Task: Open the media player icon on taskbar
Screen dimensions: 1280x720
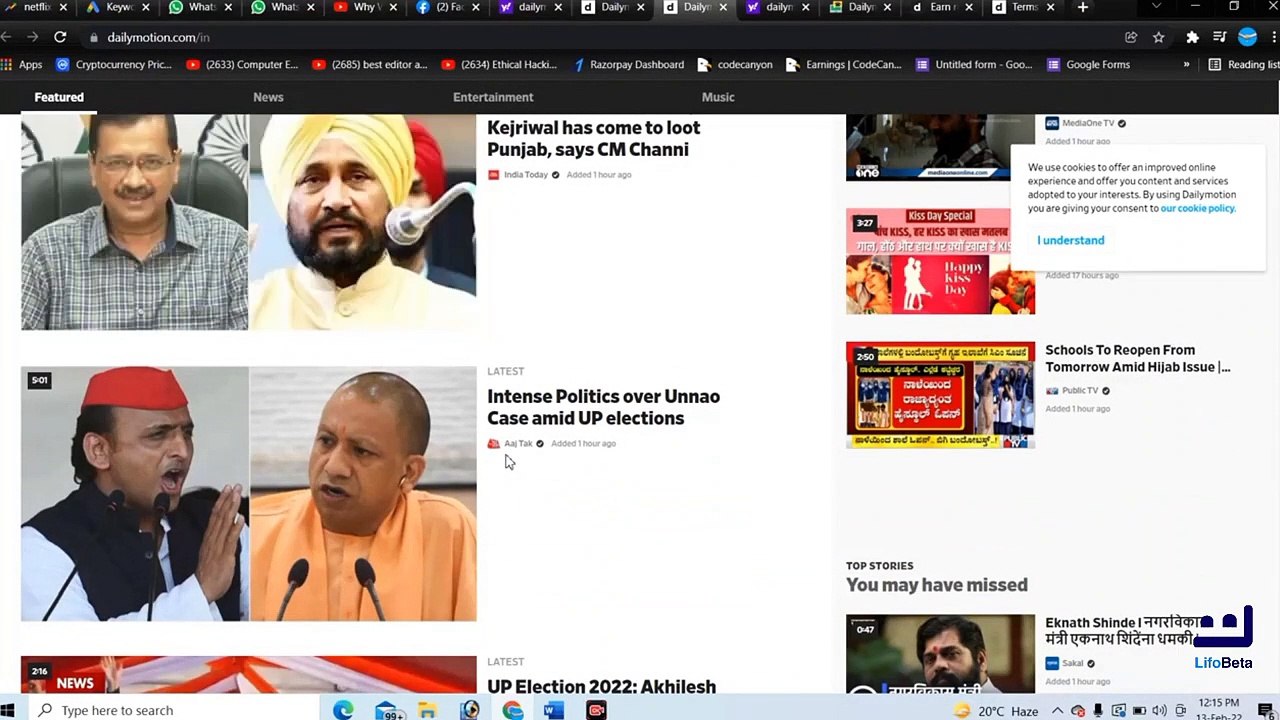Action: pyautogui.click(x=470, y=710)
